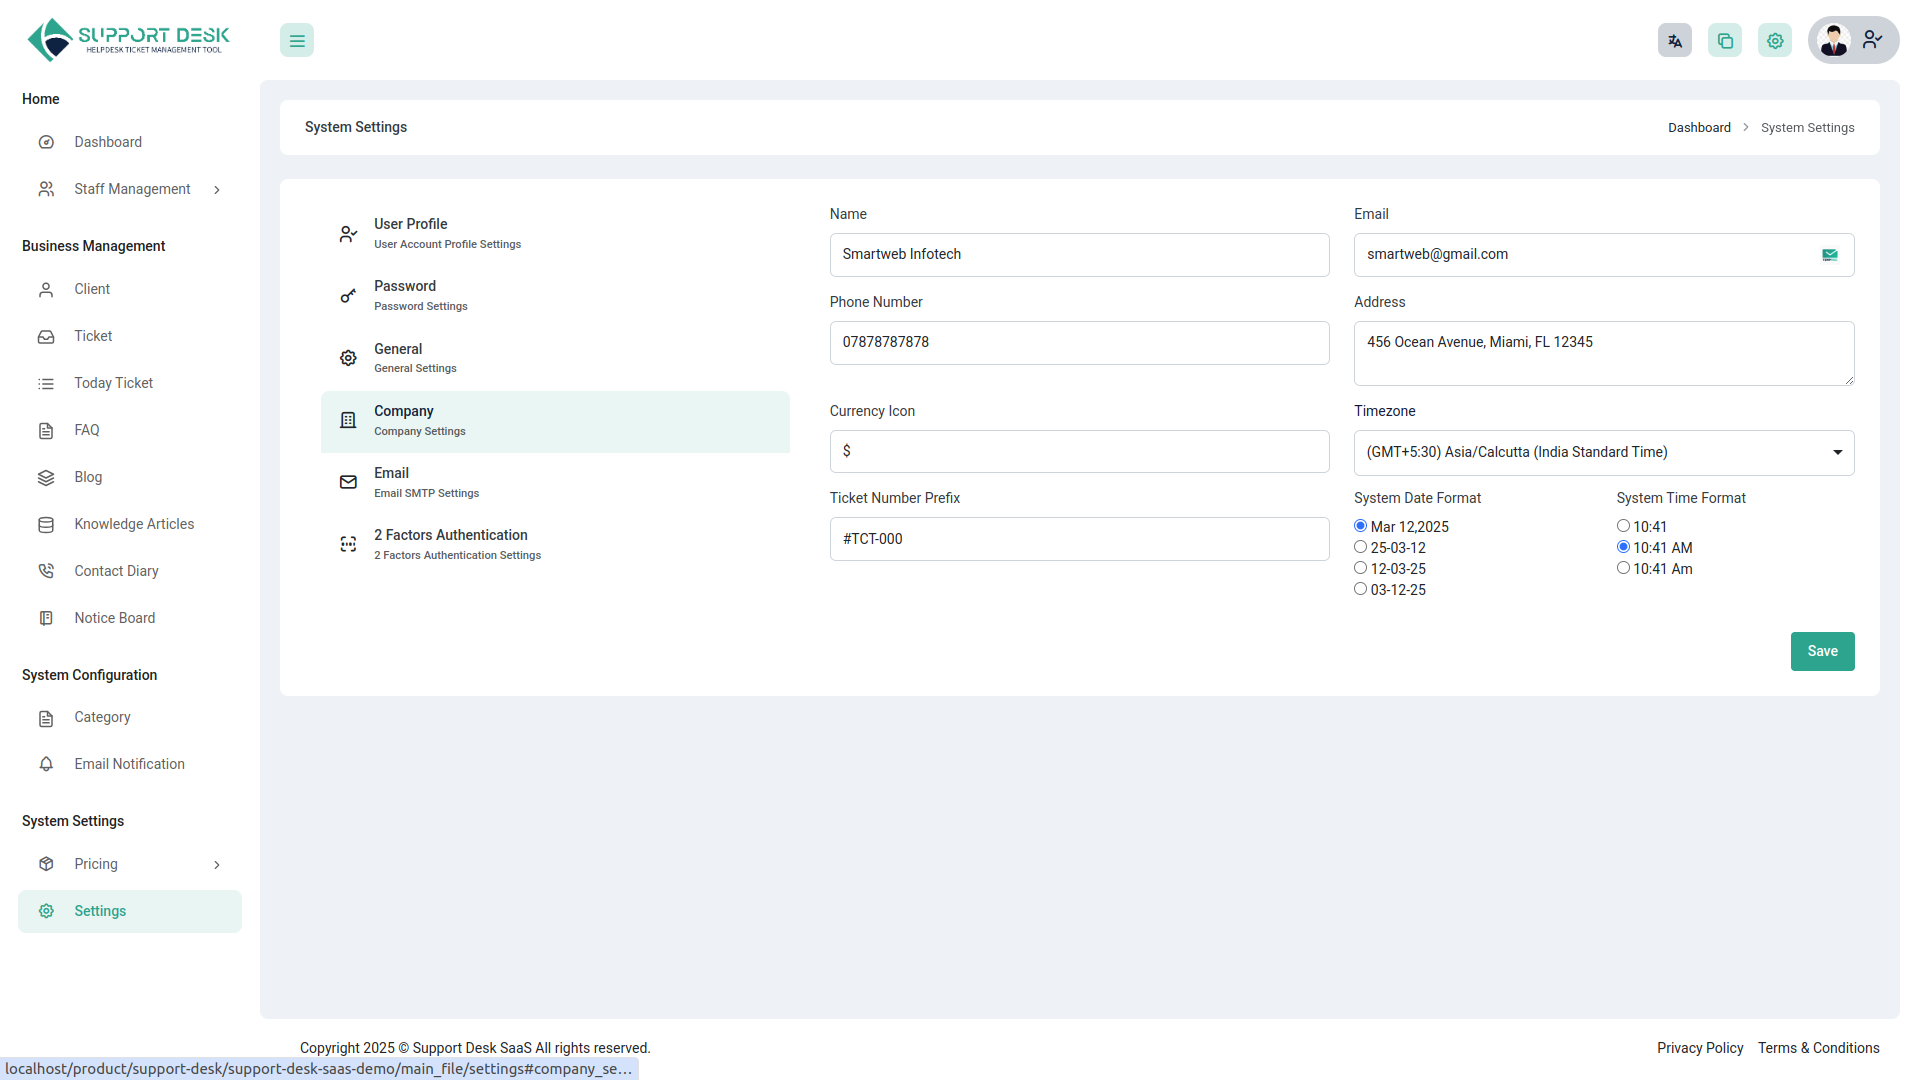
Task: Open the language translation icon in the header
Action: point(1675,40)
